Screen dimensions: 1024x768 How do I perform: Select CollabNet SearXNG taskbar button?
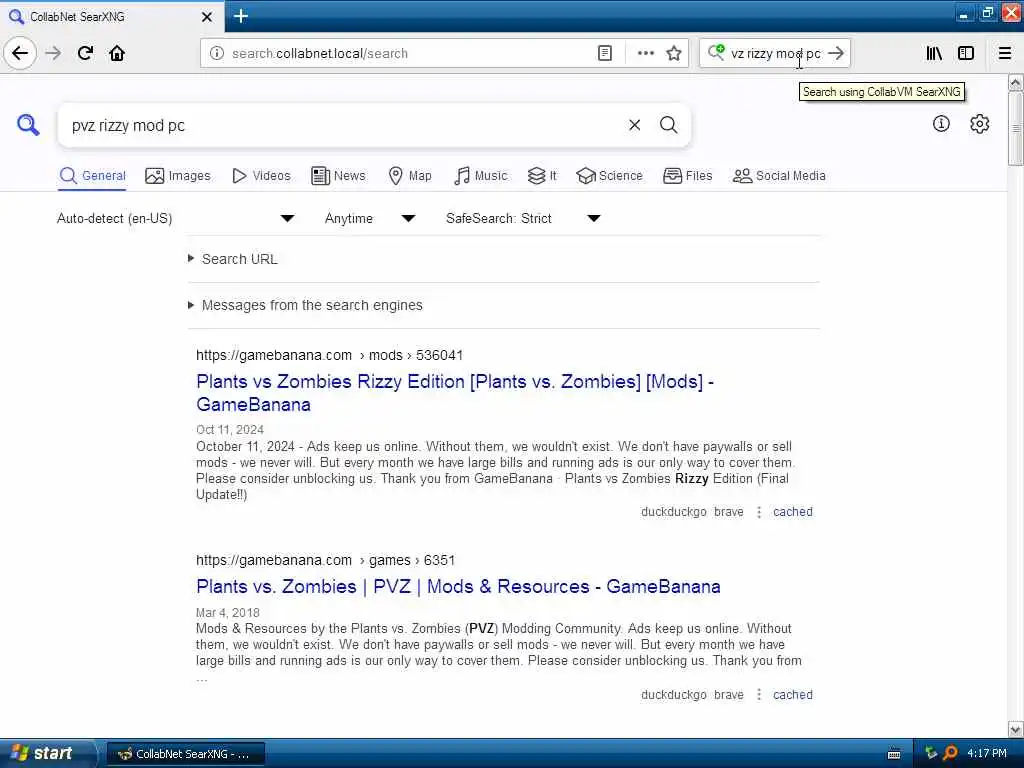[x=185, y=754]
